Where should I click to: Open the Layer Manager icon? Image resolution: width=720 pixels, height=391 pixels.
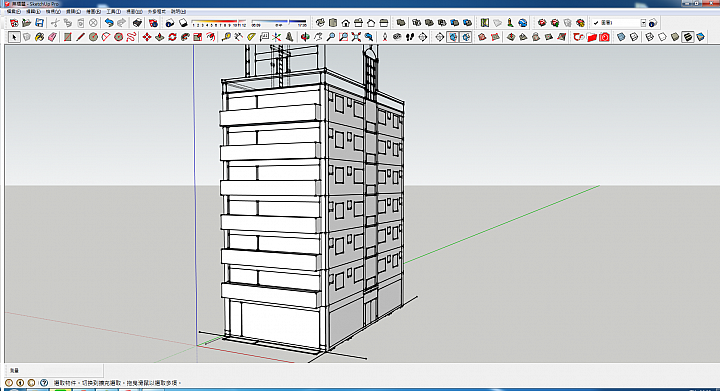(x=653, y=22)
